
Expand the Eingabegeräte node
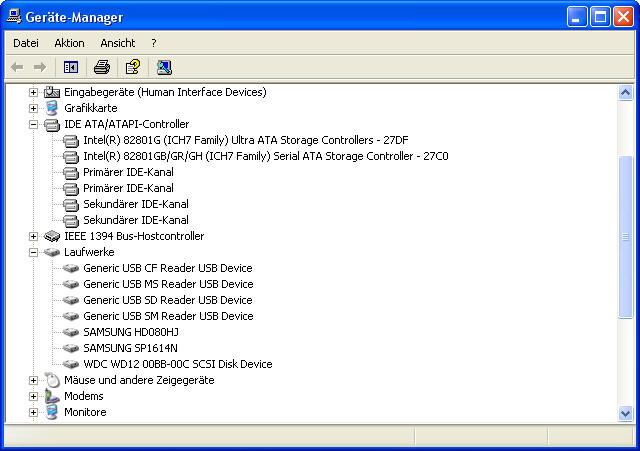click(x=33, y=93)
